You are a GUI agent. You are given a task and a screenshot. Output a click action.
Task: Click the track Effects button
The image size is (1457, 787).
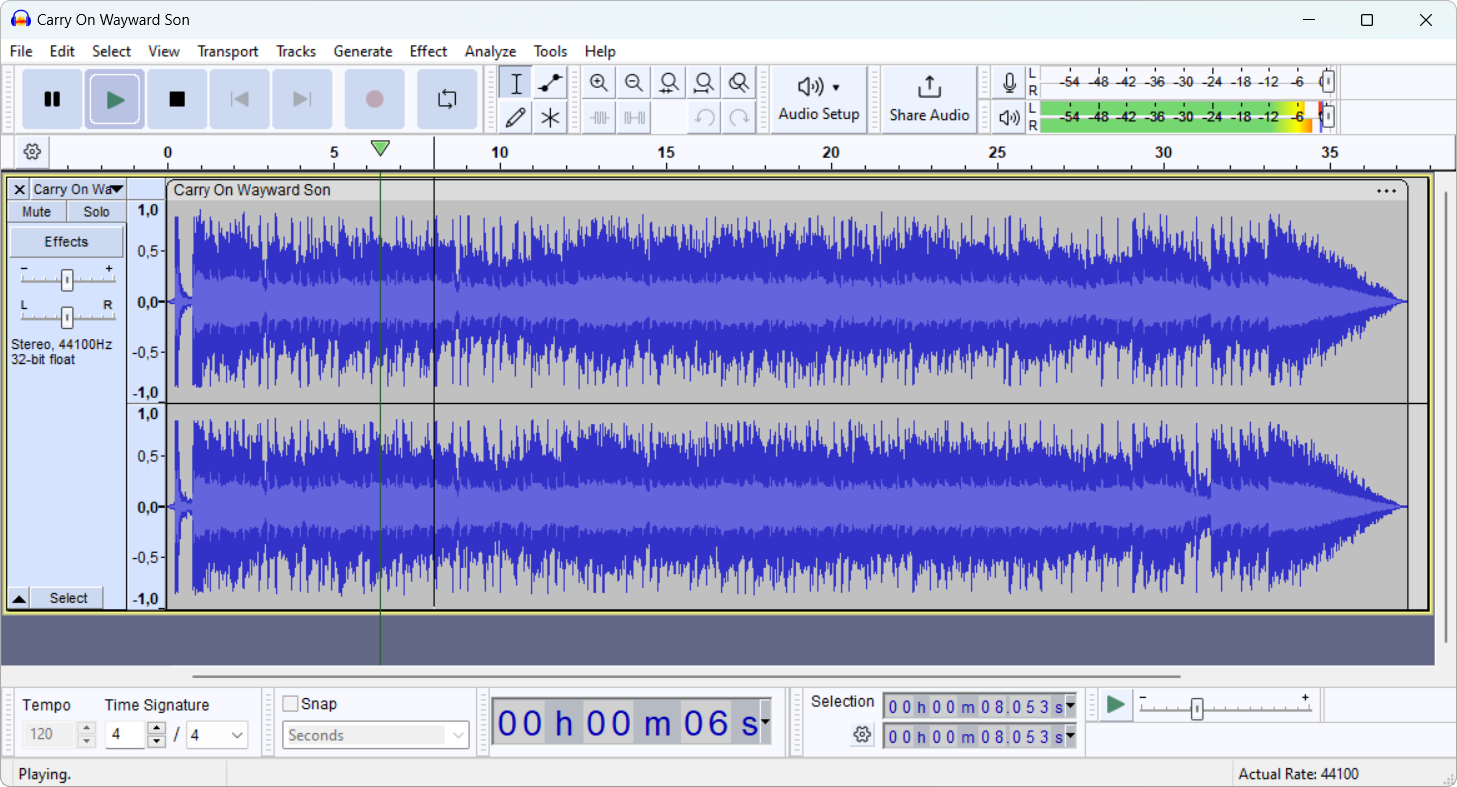[x=66, y=242]
